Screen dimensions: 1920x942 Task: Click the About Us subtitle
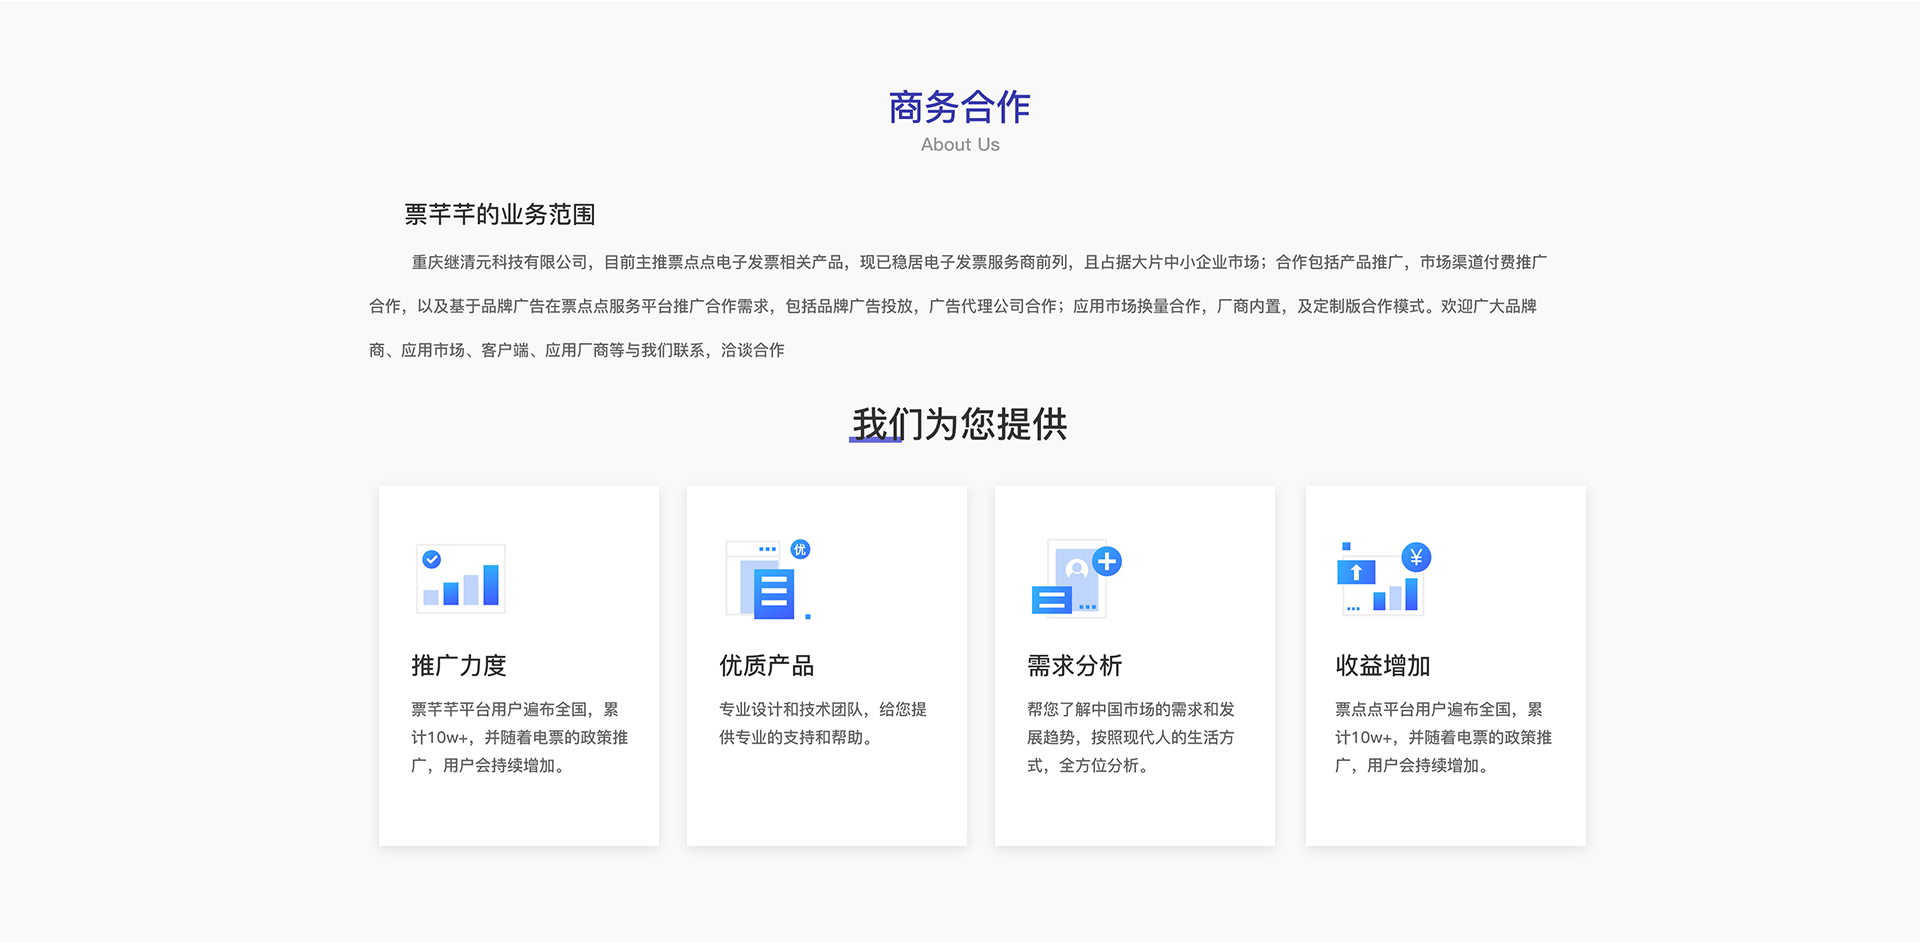[x=960, y=145]
